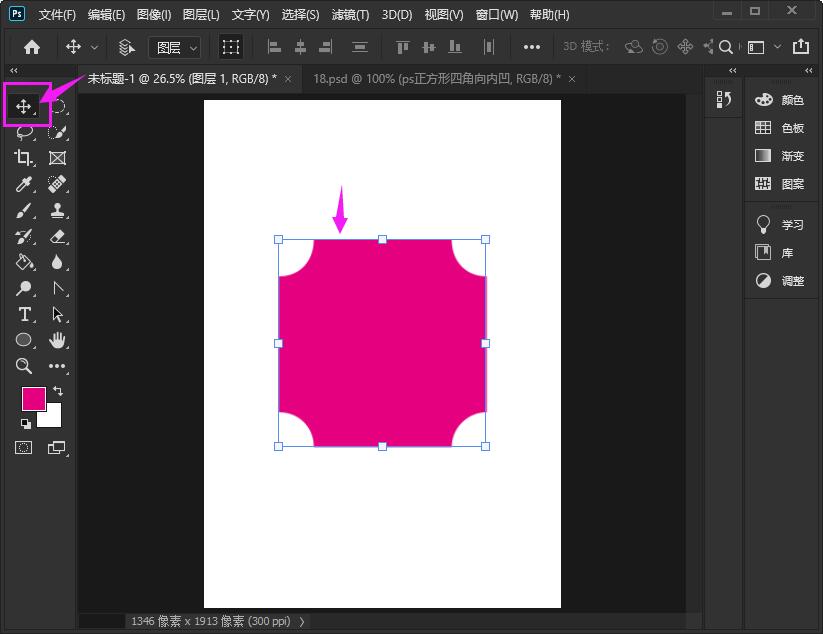Align right edges in options bar
The height and width of the screenshot is (634, 823).
(x=326, y=47)
